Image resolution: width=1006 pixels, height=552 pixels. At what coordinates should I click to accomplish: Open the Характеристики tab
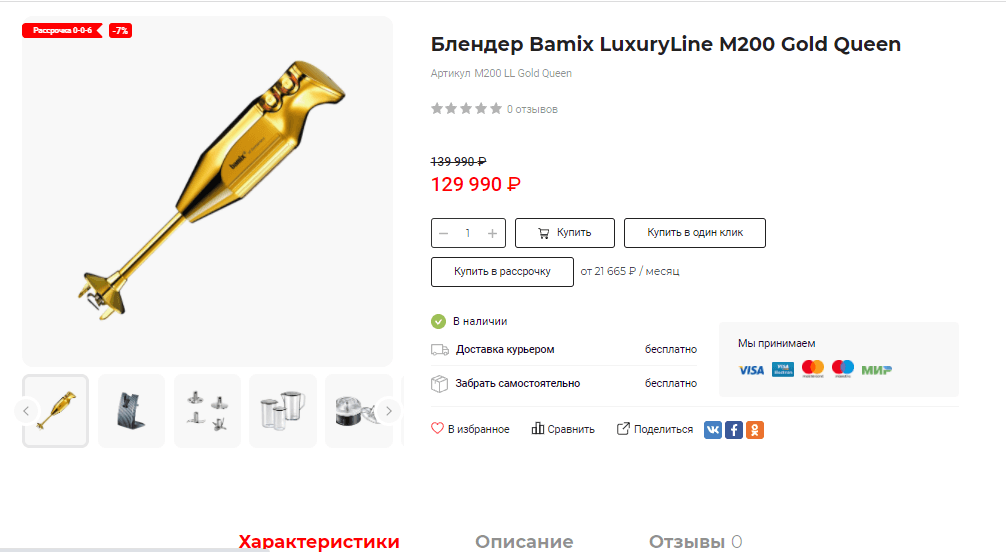319,541
